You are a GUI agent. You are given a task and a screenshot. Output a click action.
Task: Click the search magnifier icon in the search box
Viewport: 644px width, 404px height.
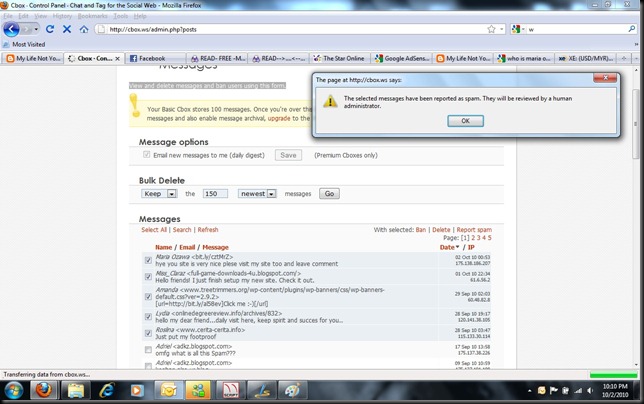(x=632, y=29)
